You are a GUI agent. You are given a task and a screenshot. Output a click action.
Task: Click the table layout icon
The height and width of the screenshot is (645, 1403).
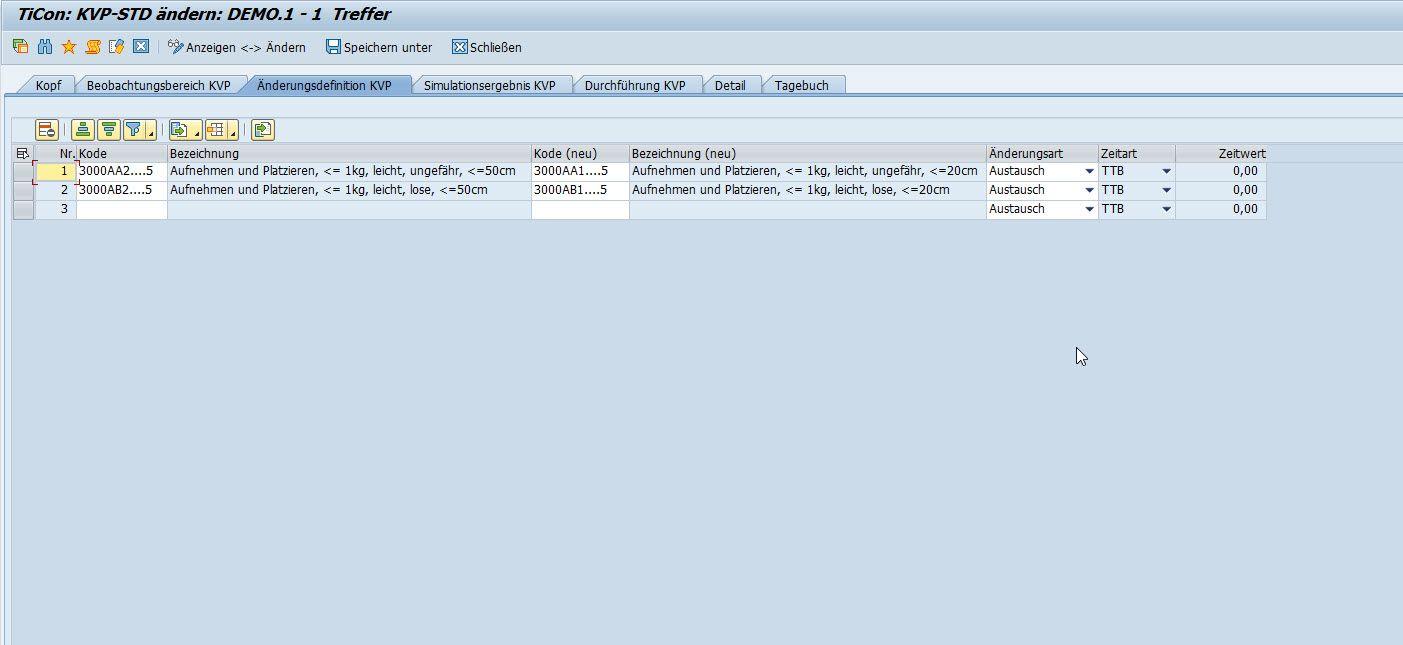[x=216, y=130]
